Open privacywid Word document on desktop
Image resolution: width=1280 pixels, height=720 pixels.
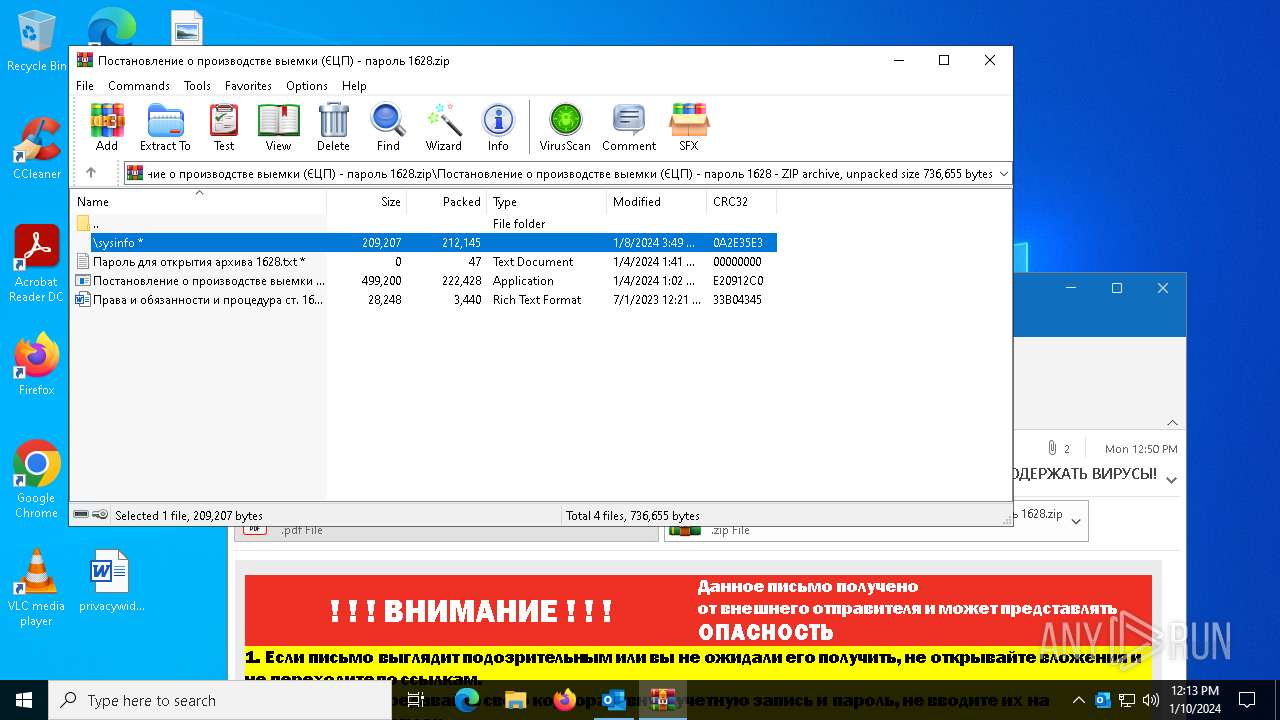(111, 581)
